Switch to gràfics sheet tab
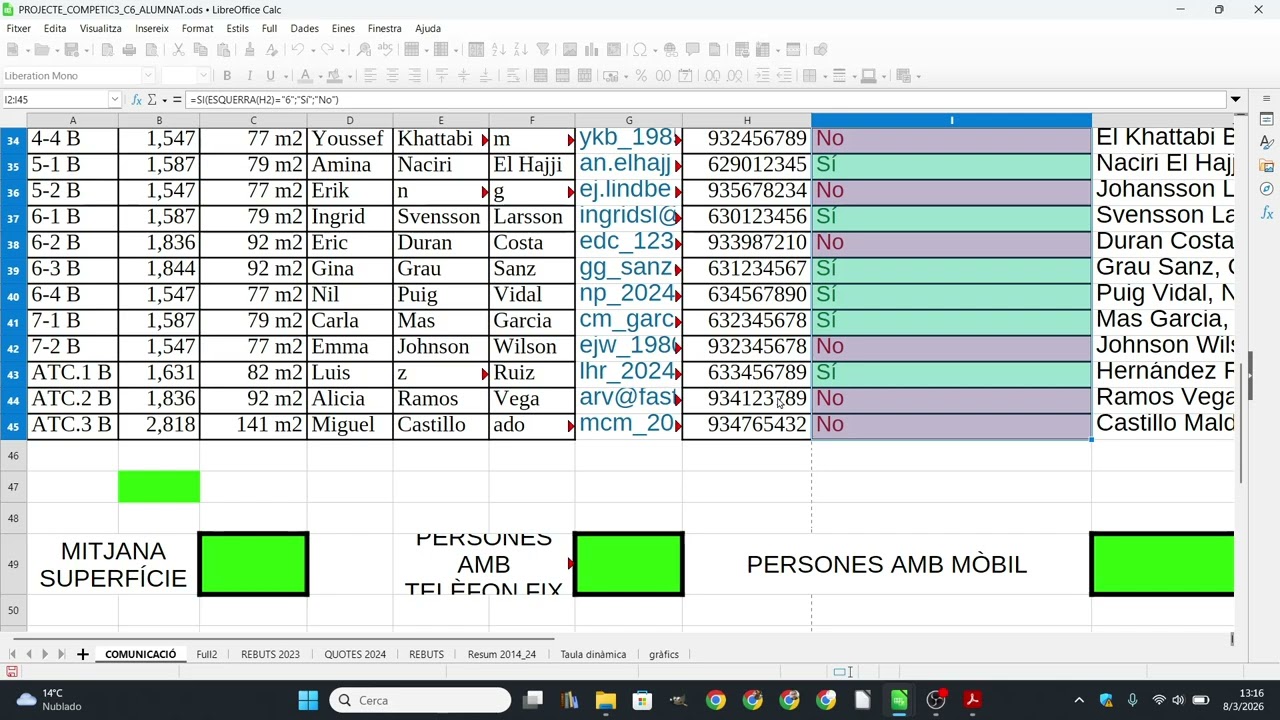 coord(664,654)
